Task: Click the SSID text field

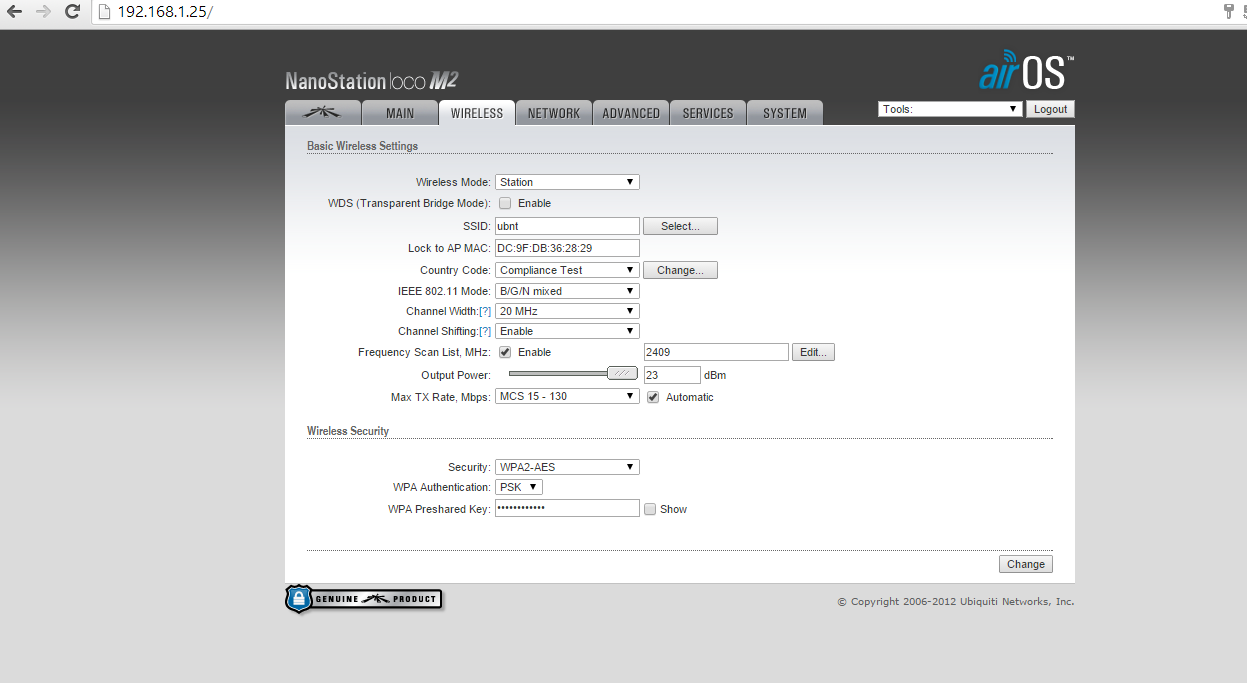Action: [567, 227]
